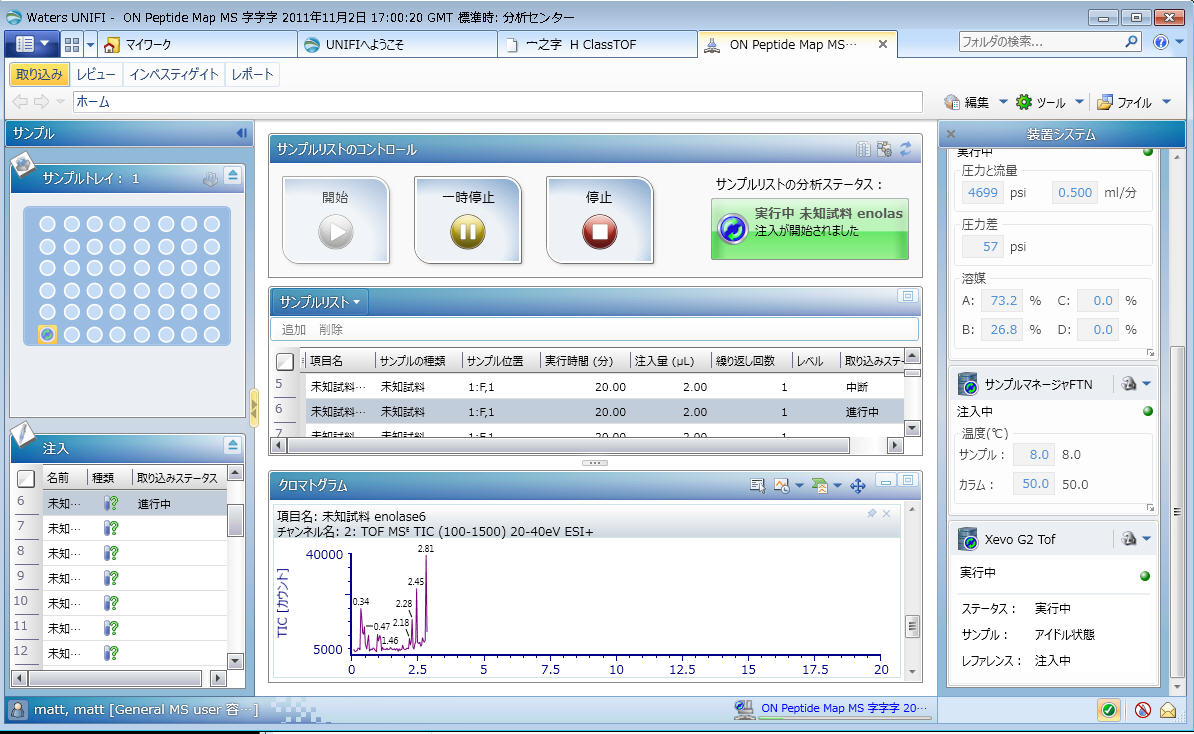1194x734 pixels.
Task: Click the back navigation arrow
Action: click(20, 101)
